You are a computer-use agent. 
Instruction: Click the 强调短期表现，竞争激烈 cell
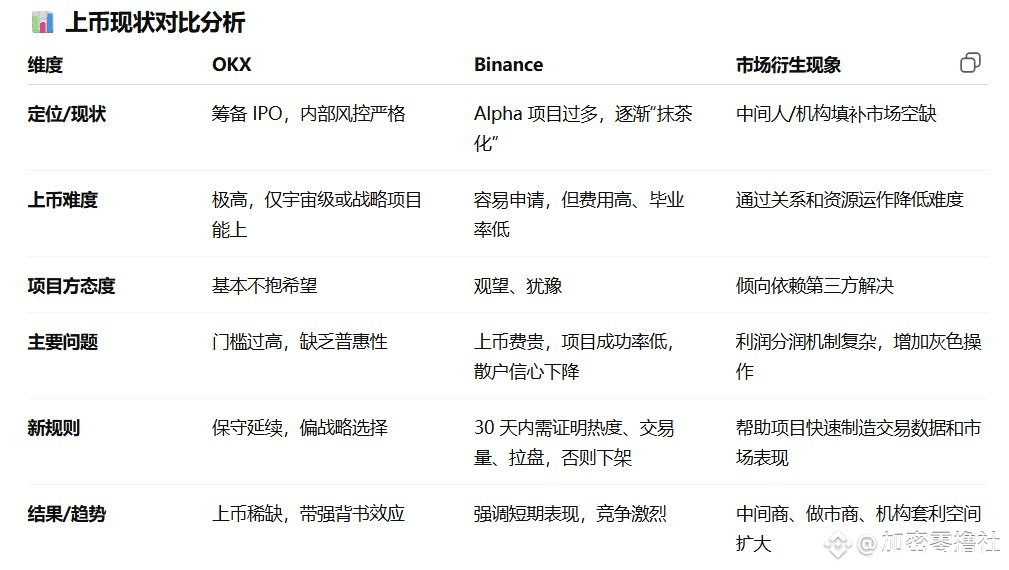click(570, 513)
